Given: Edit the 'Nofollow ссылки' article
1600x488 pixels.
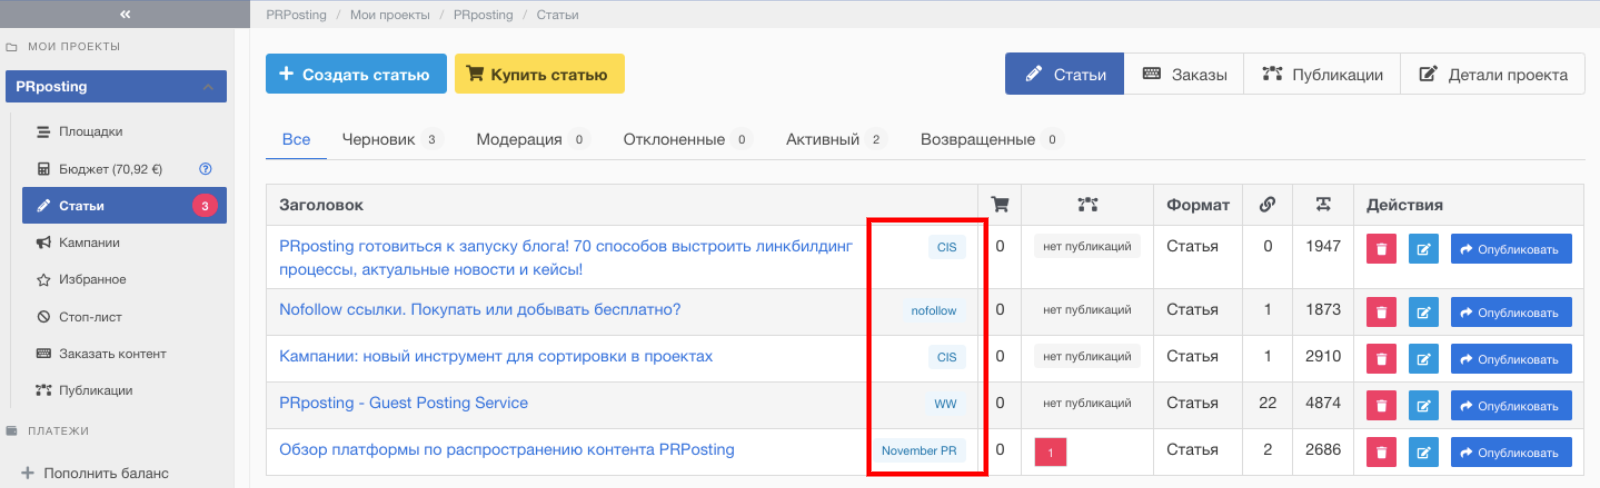Looking at the screenshot, I should [x=1423, y=312].
